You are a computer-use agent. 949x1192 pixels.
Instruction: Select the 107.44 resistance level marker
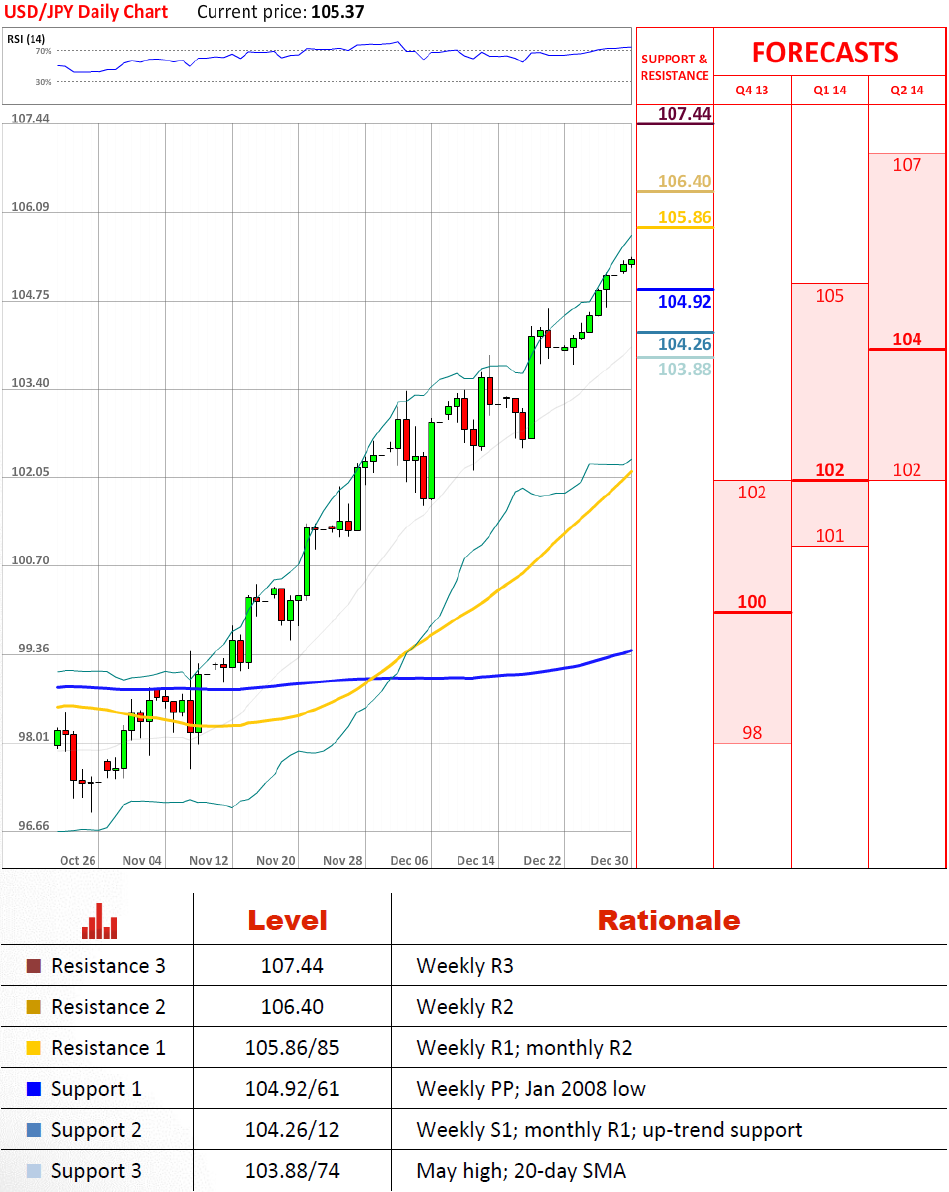pos(684,114)
